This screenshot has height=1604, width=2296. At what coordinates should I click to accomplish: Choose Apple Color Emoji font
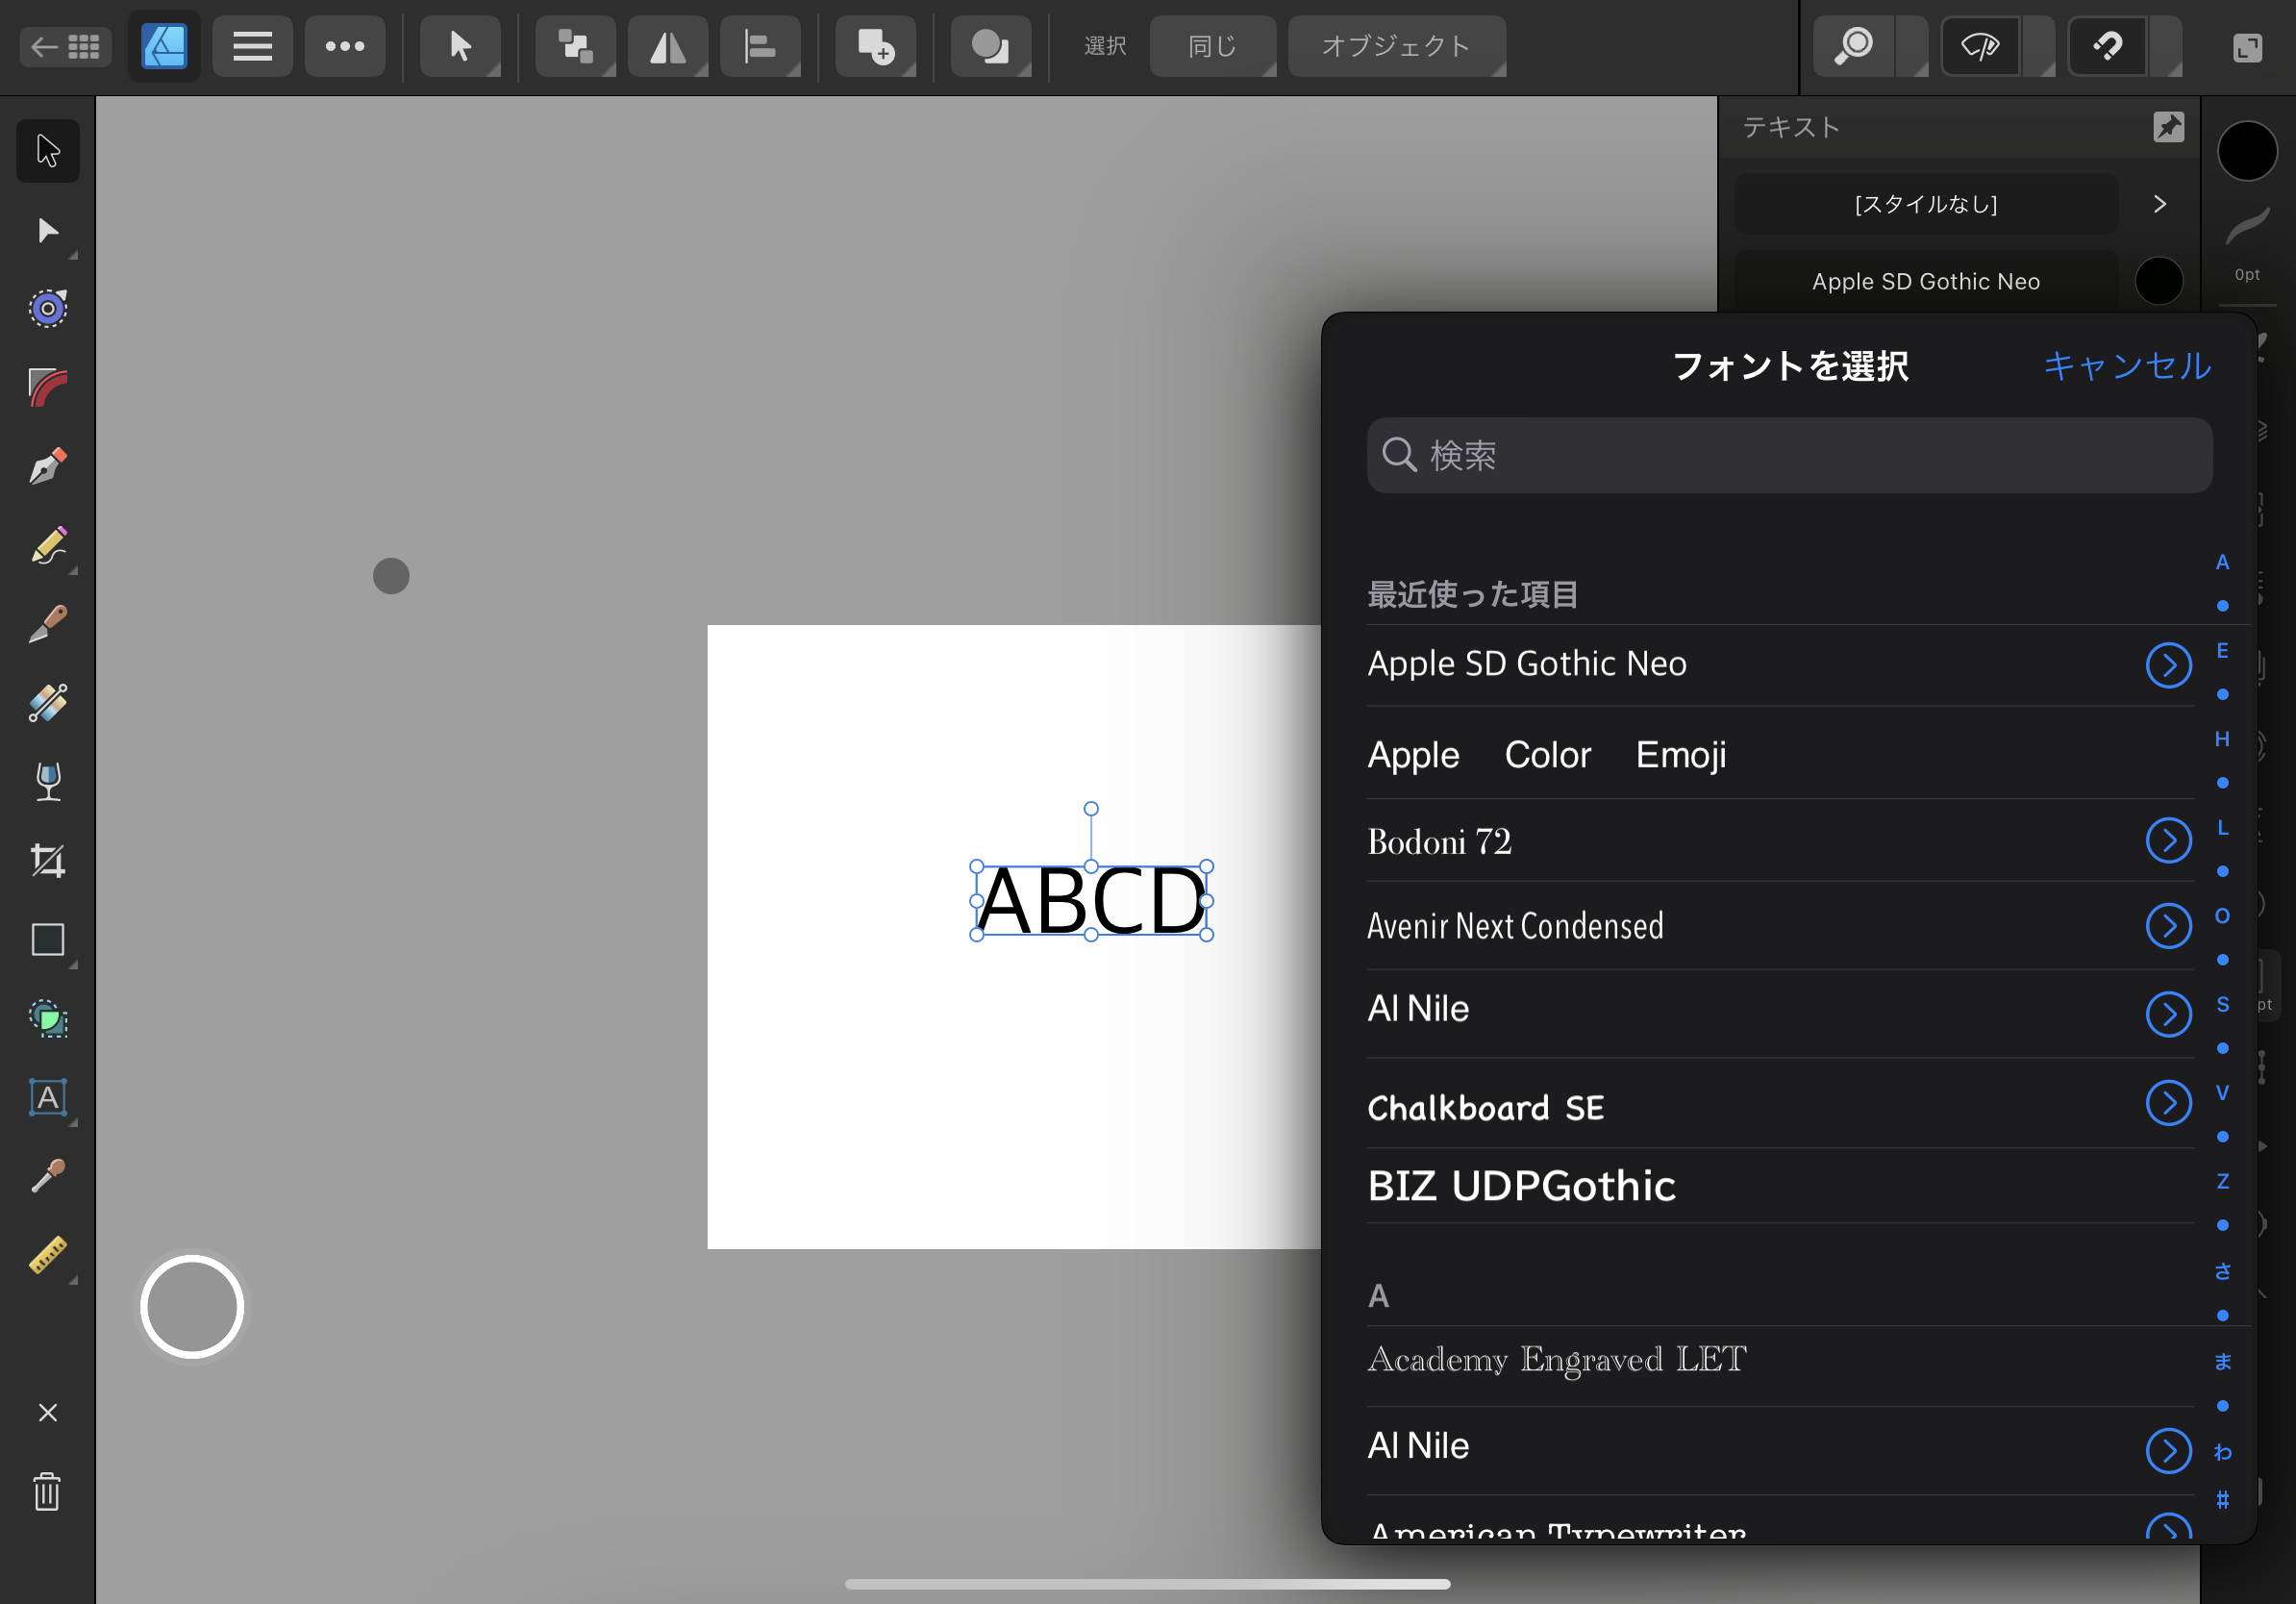pyautogui.click(x=1780, y=754)
